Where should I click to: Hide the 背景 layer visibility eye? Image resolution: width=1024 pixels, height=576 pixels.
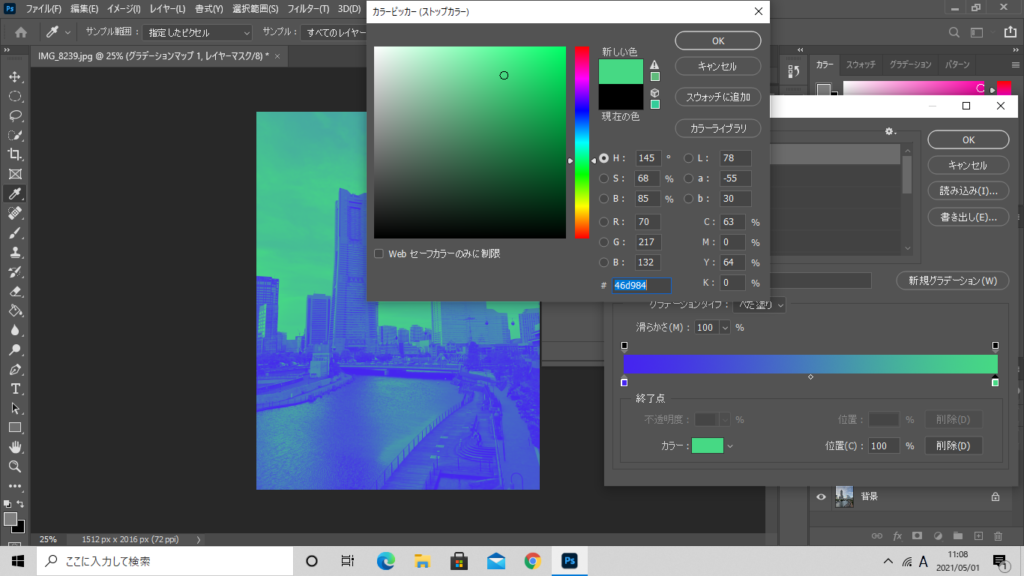point(821,497)
